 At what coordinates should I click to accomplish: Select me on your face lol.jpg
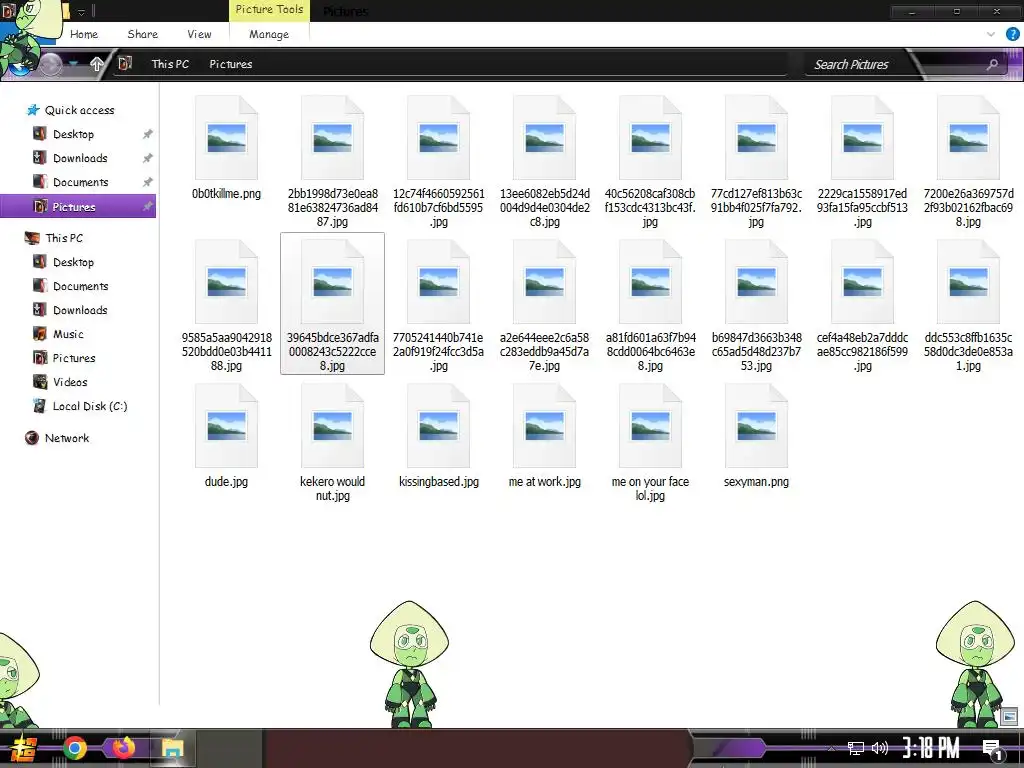tap(650, 443)
